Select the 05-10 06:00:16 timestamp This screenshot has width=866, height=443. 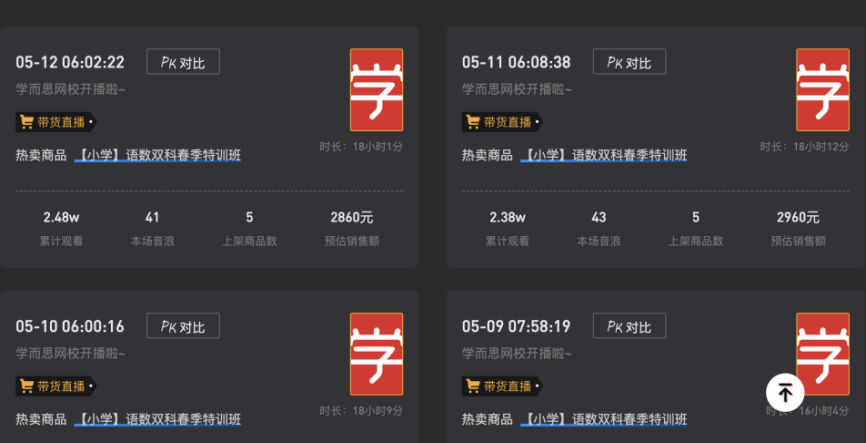pos(70,326)
